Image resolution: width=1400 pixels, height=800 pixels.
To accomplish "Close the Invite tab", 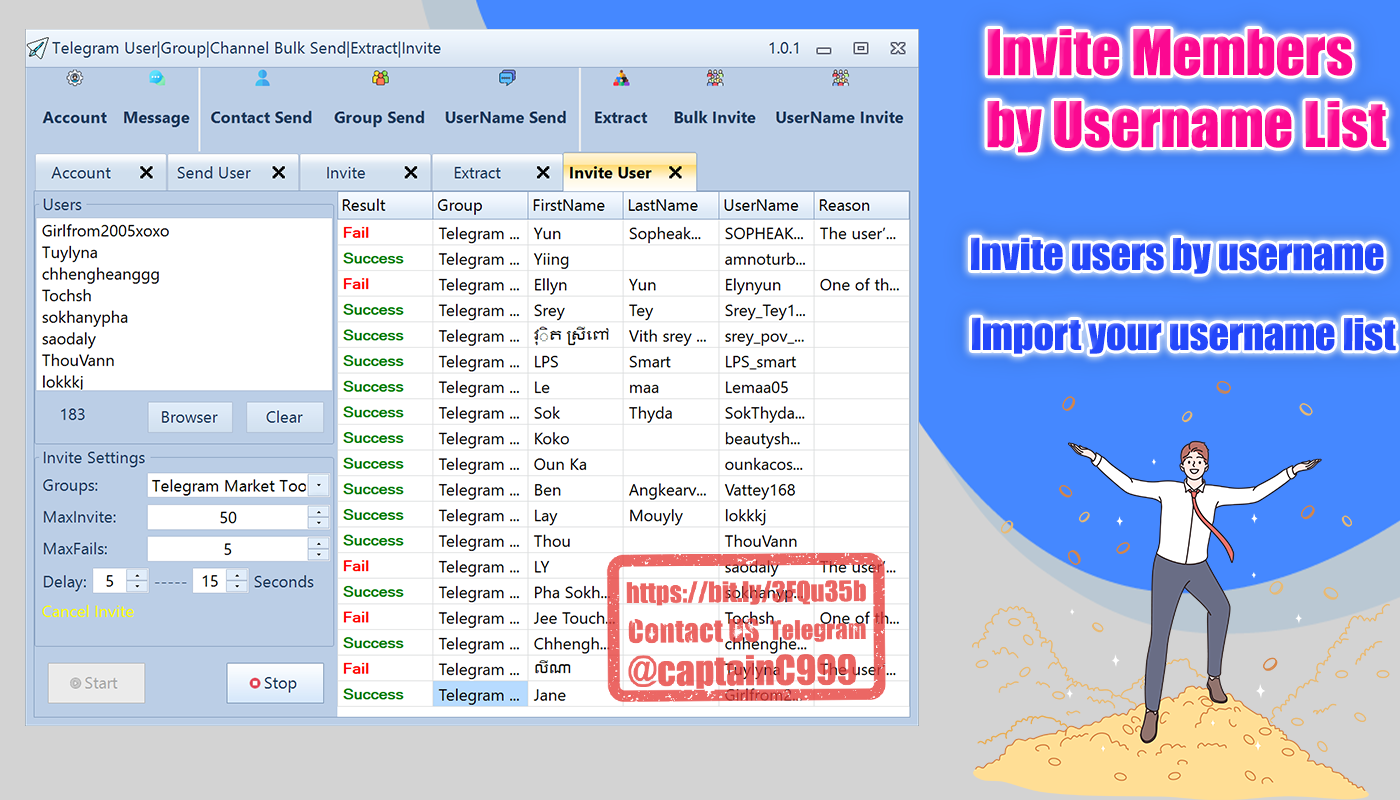I will click(410, 173).
